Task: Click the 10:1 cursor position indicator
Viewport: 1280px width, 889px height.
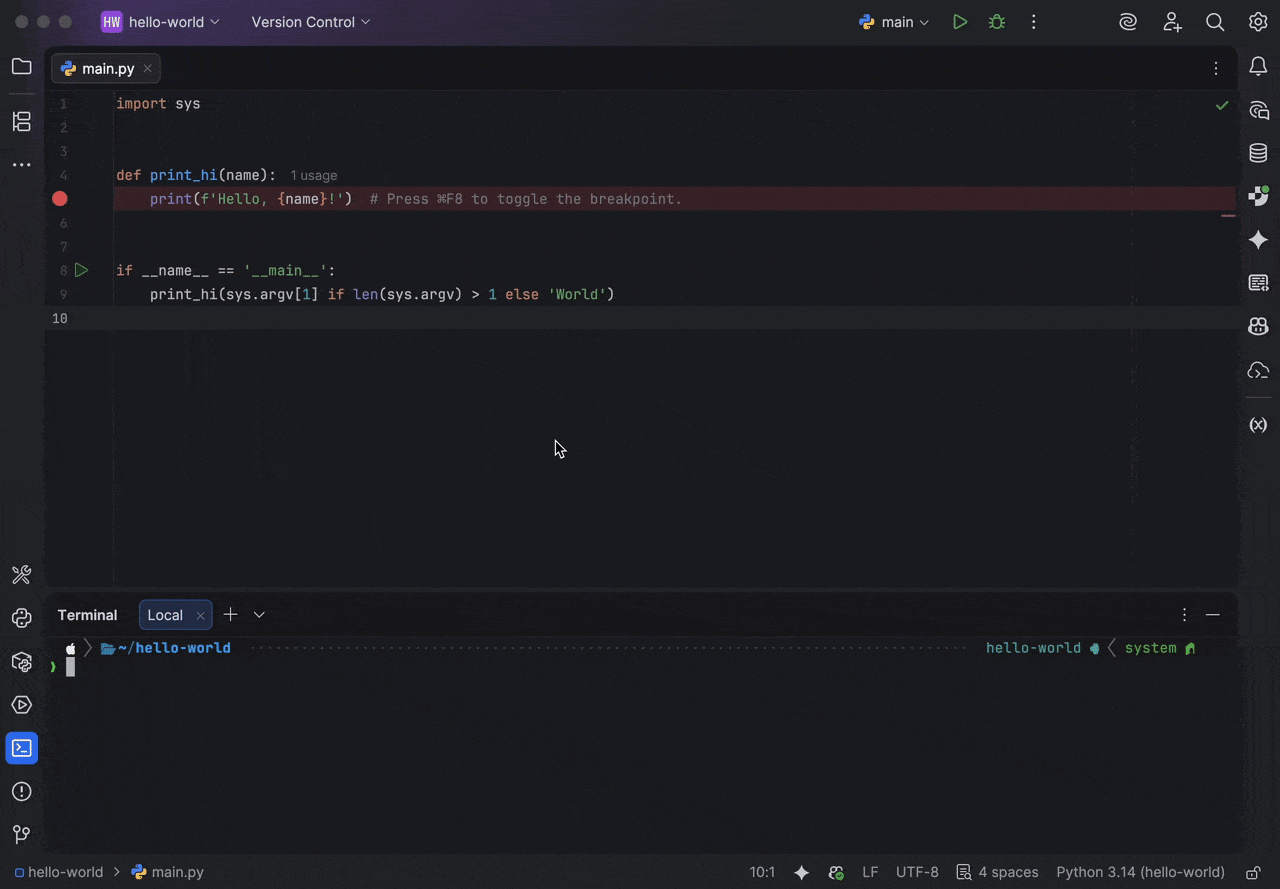Action: tap(762, 872)
